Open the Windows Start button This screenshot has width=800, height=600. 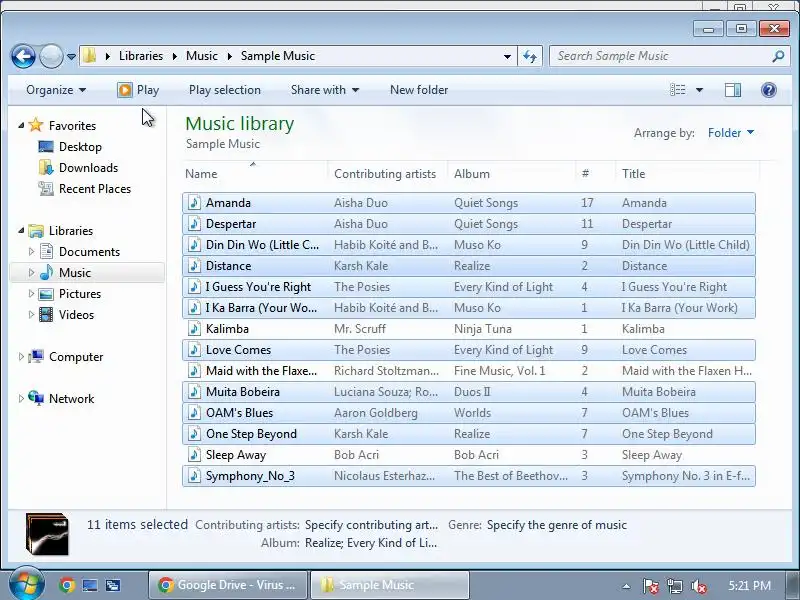(26, 585)
